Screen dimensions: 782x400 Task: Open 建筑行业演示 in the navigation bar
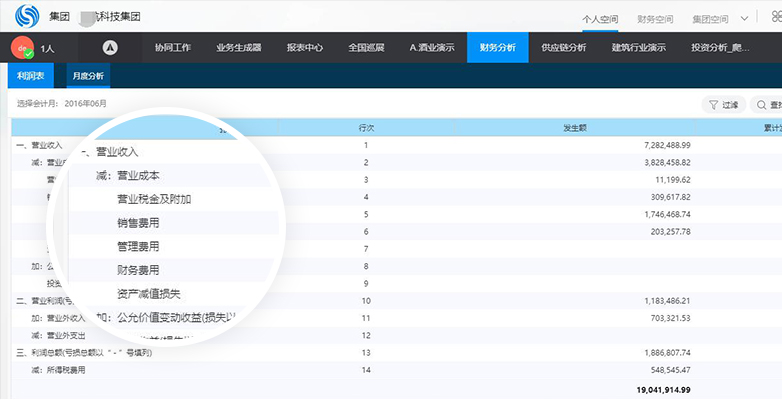coord(638,47)
